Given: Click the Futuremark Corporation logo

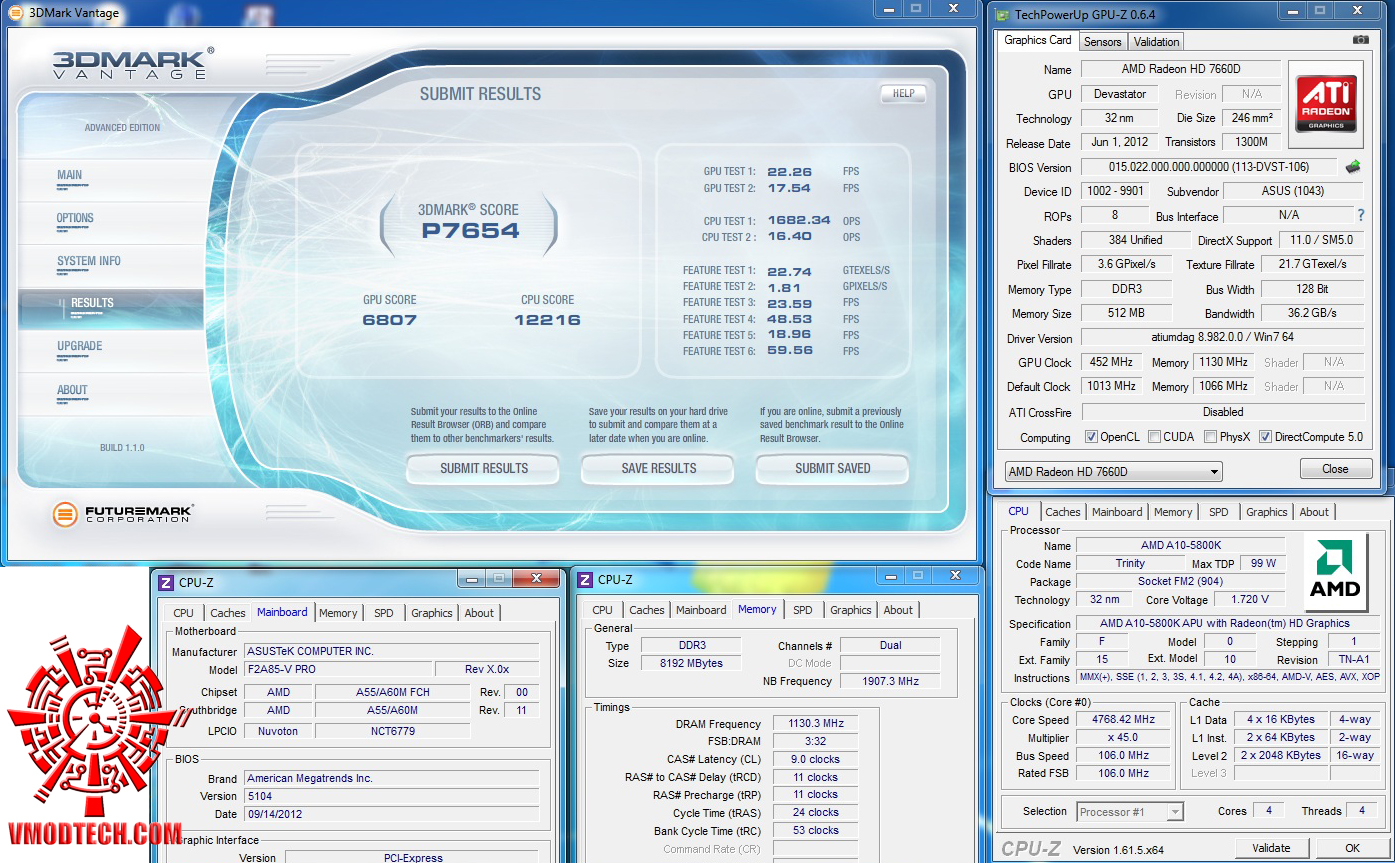Looking at the screenshot, I should (x=123, y=514).
